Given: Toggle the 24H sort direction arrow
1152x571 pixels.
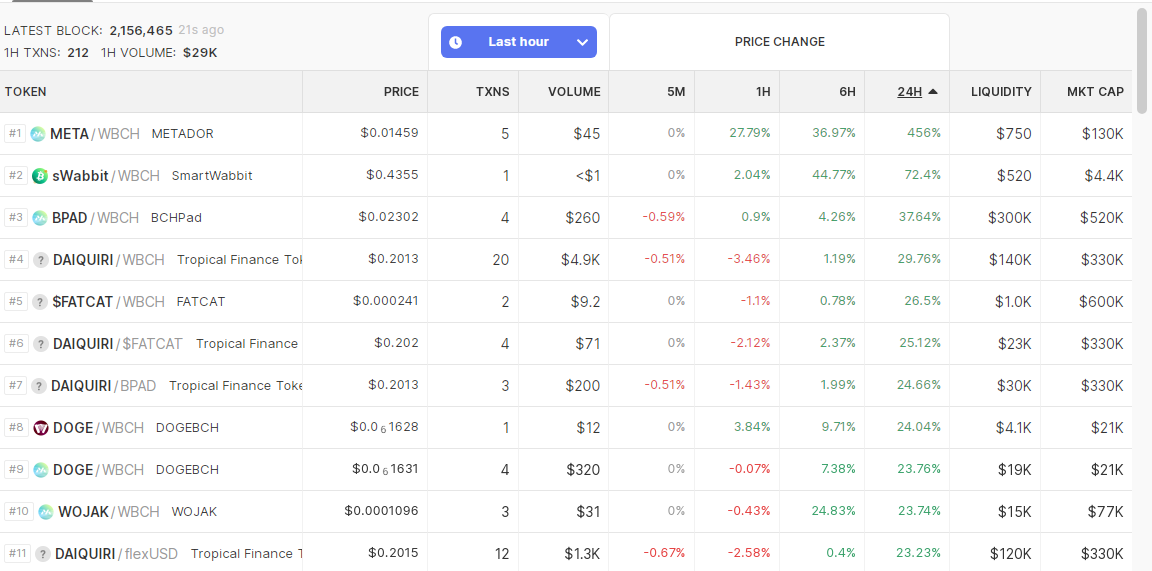Looking at the screenshot, I should 933,92.
